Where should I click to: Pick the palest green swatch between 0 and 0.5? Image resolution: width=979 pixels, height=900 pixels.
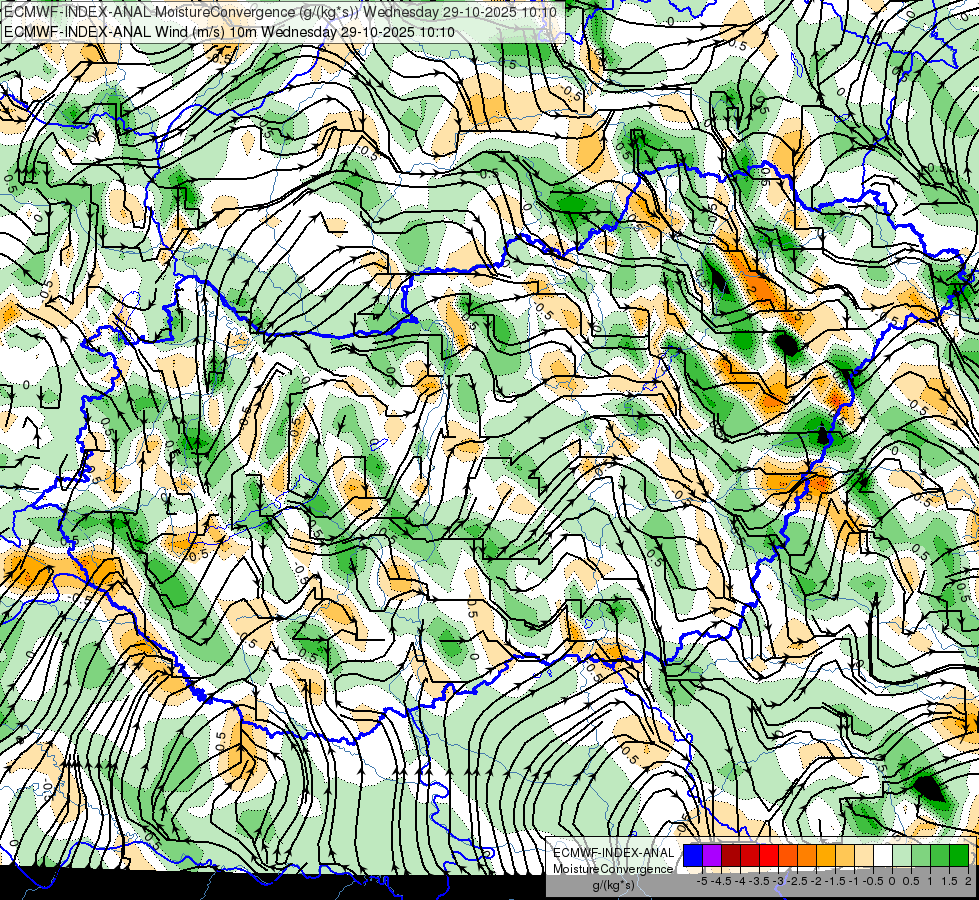point(902,855)
